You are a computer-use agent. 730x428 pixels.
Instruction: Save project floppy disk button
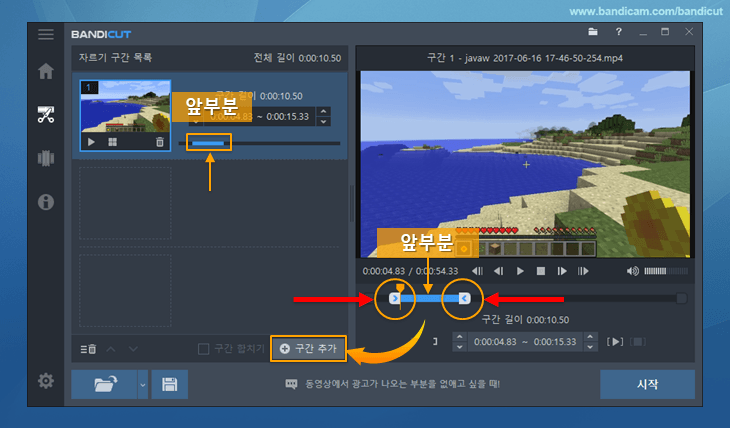point(169,384)
